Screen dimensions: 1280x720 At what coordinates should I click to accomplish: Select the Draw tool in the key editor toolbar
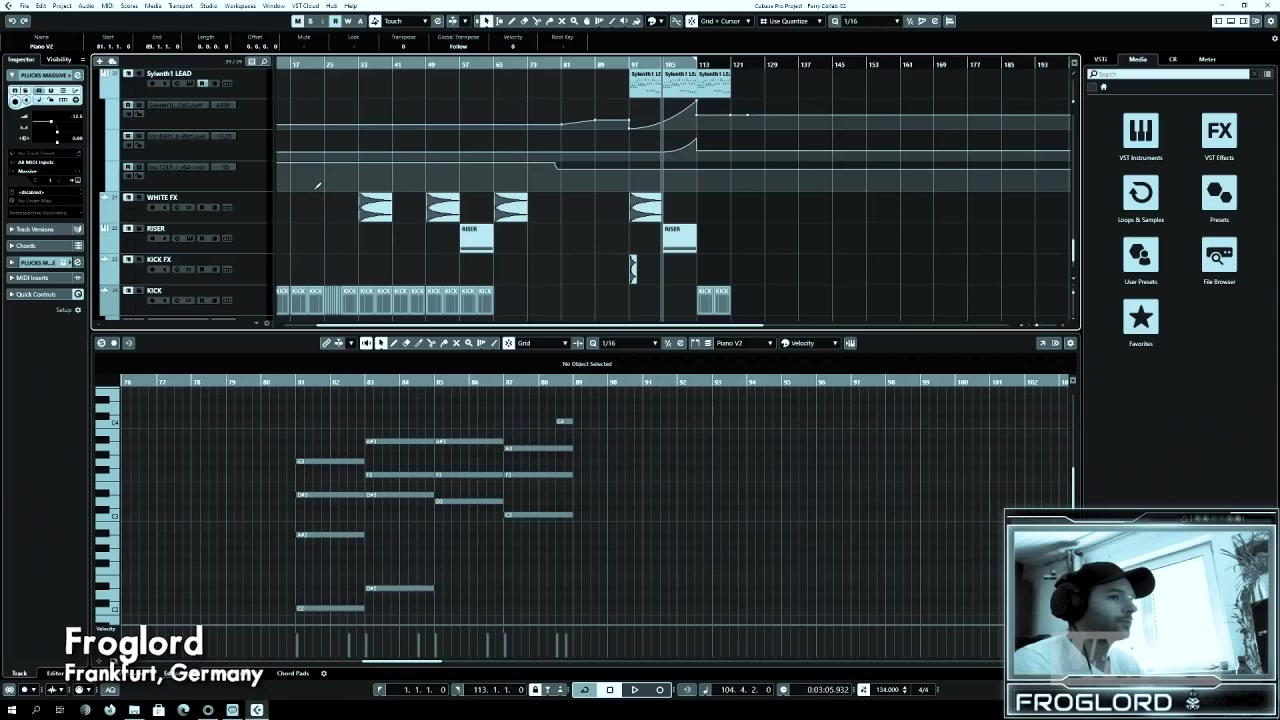point(393,343)
